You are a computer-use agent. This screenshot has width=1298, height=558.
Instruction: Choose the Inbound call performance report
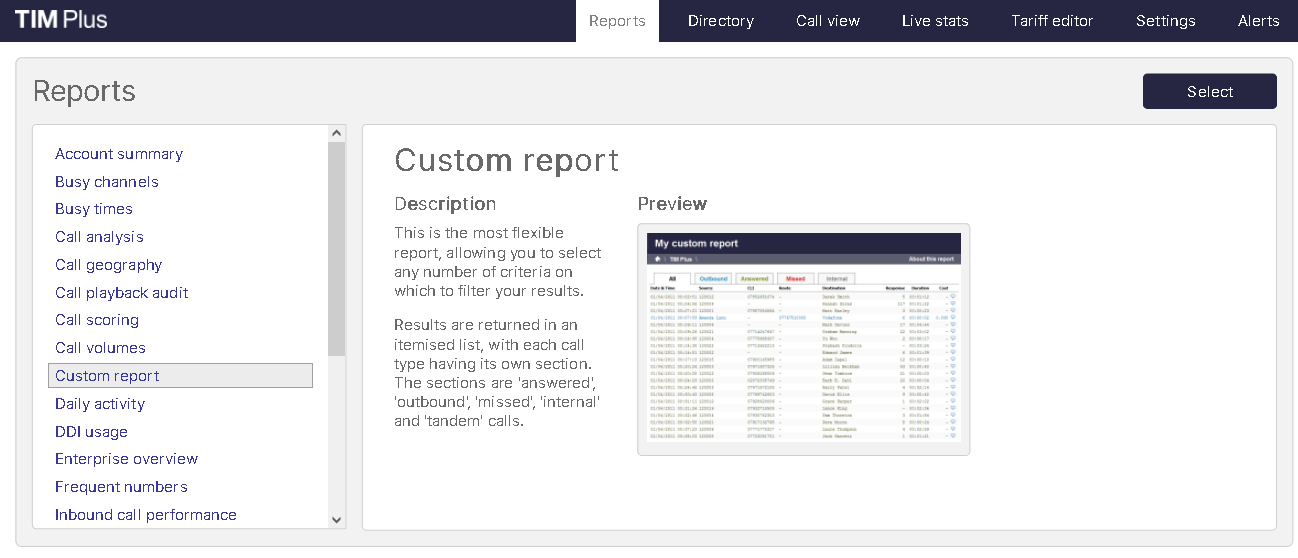point(146,515)
